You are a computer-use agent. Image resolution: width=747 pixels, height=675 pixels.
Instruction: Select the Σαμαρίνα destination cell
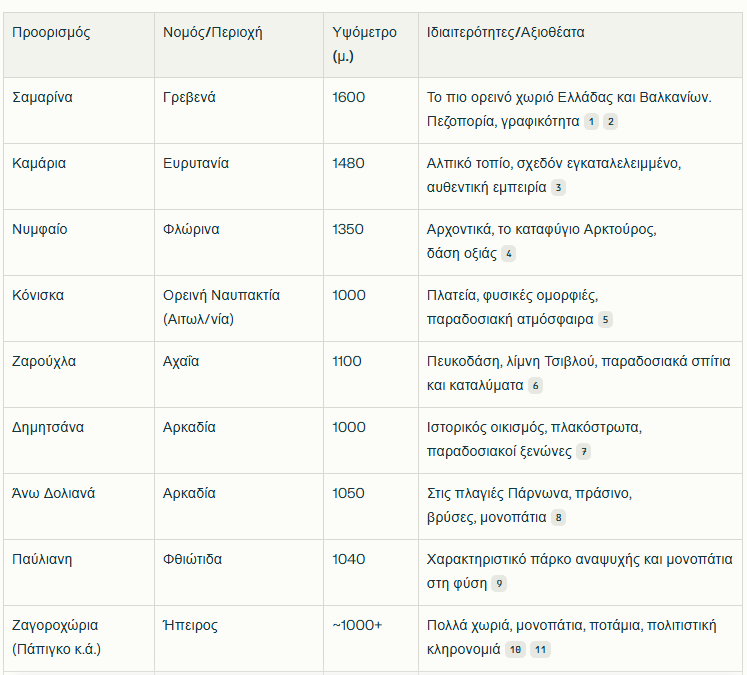(79, 111)
